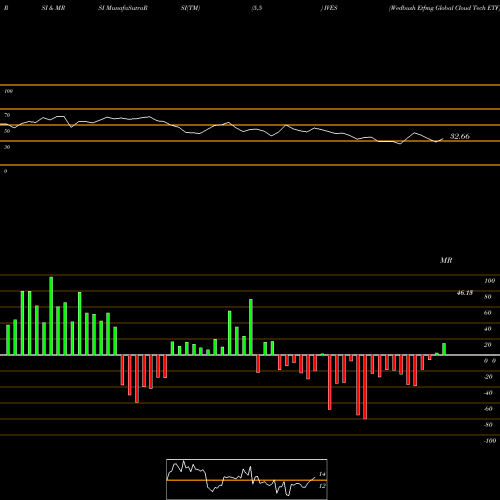This screenshot has width=500, height=500.
Task: Click the 60 label on MR axis
Action: 488,313
